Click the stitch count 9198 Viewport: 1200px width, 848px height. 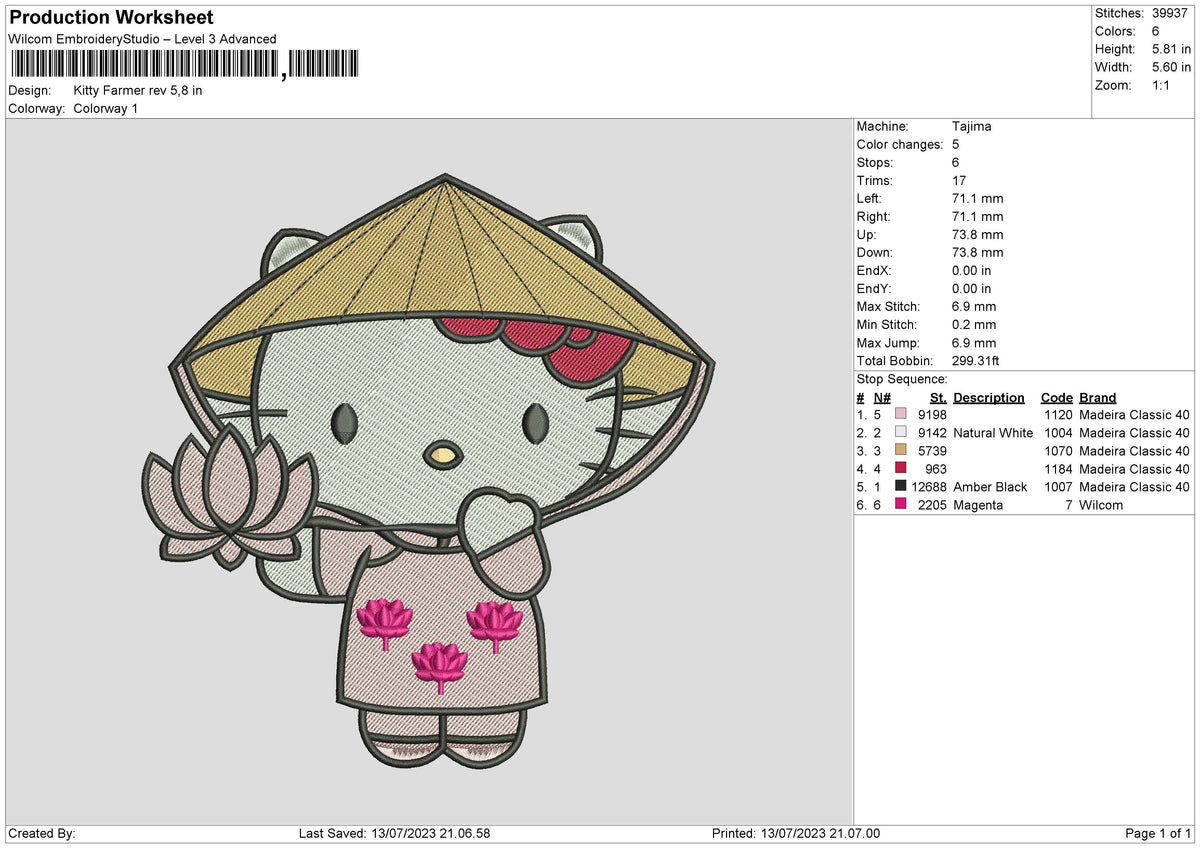click(932, 415)
